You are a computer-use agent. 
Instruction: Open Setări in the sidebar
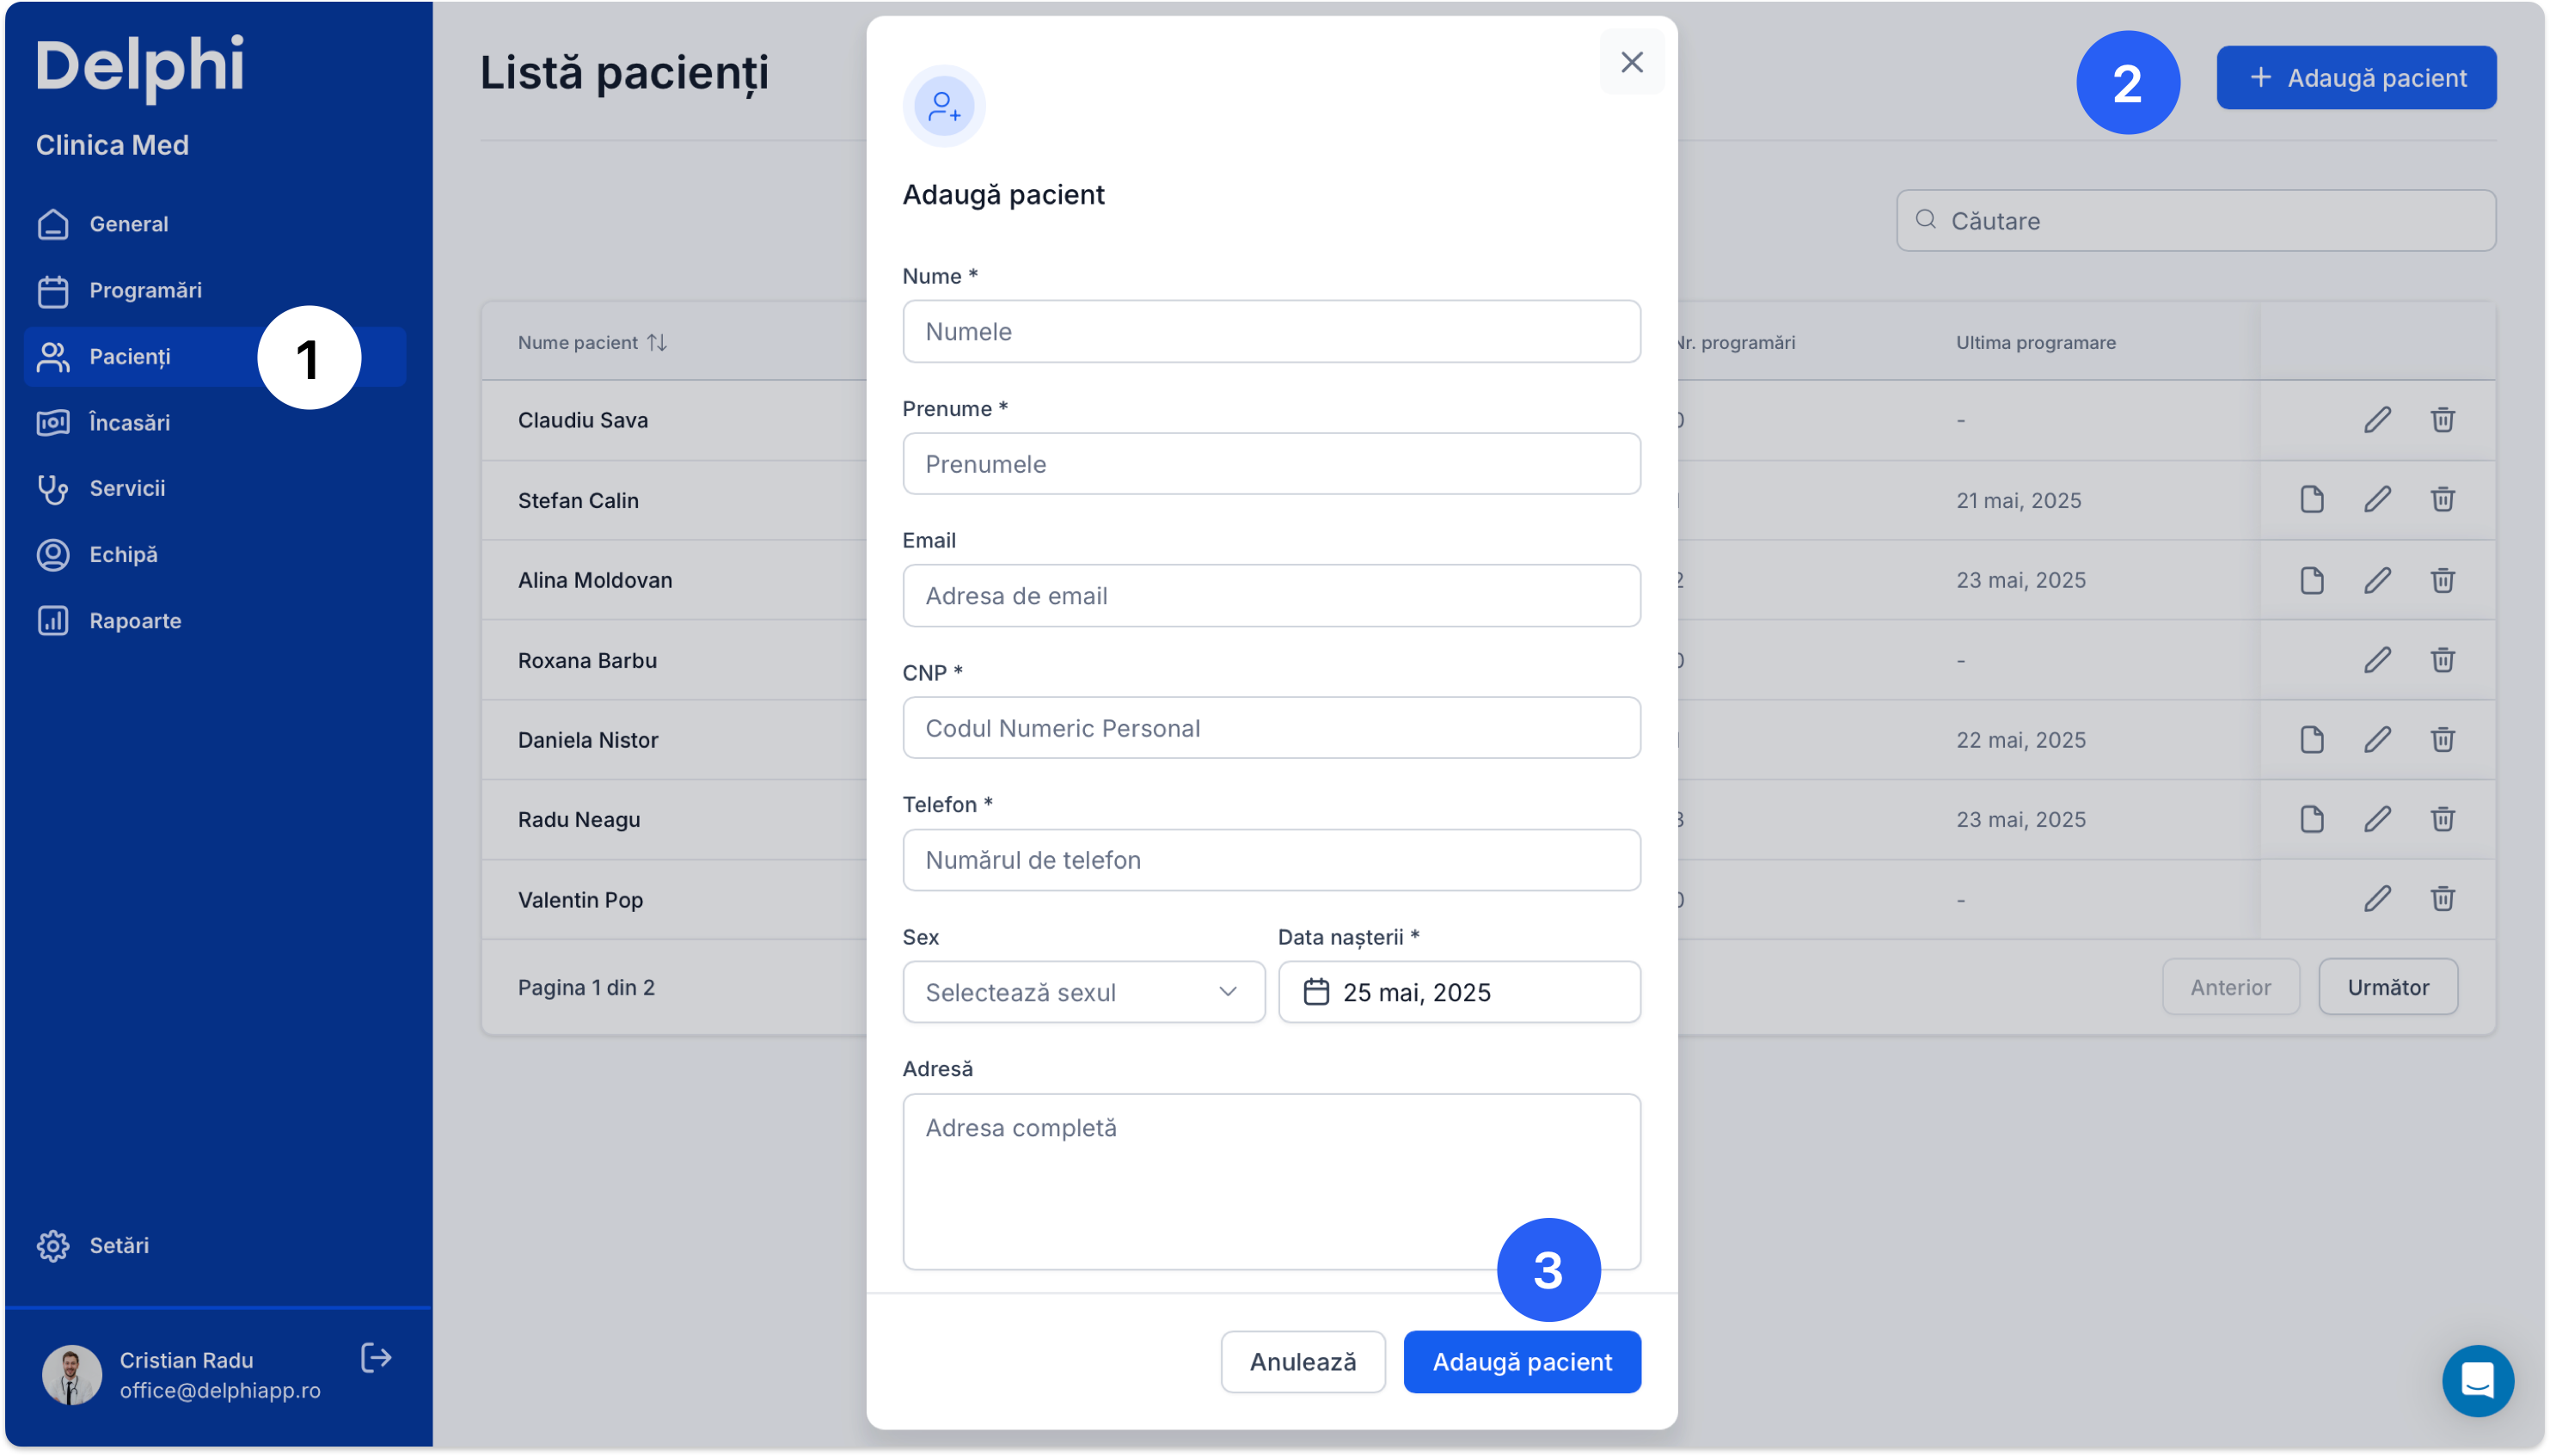coord(119,1245)
